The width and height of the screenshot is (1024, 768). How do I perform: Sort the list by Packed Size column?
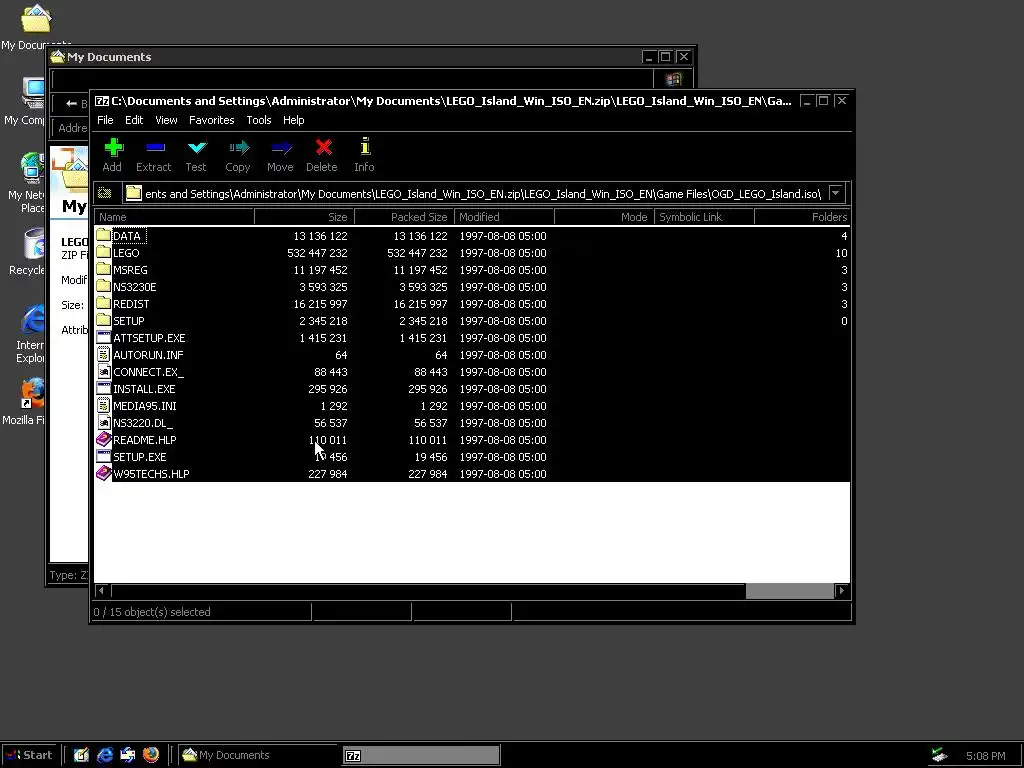(404, 217)
